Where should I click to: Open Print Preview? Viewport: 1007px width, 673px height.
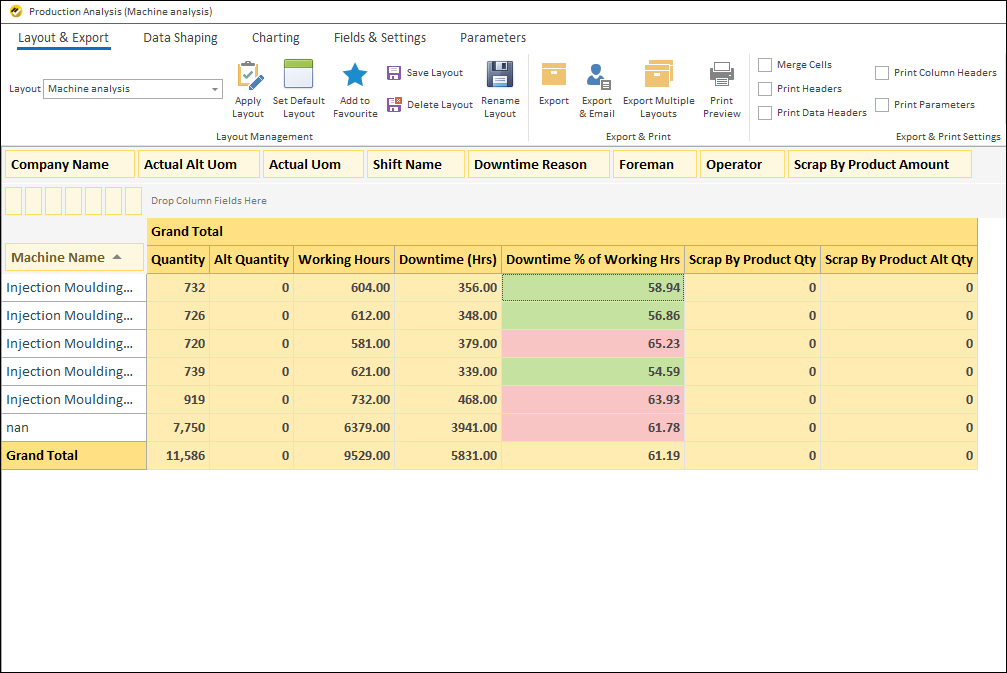pos(721,76)
